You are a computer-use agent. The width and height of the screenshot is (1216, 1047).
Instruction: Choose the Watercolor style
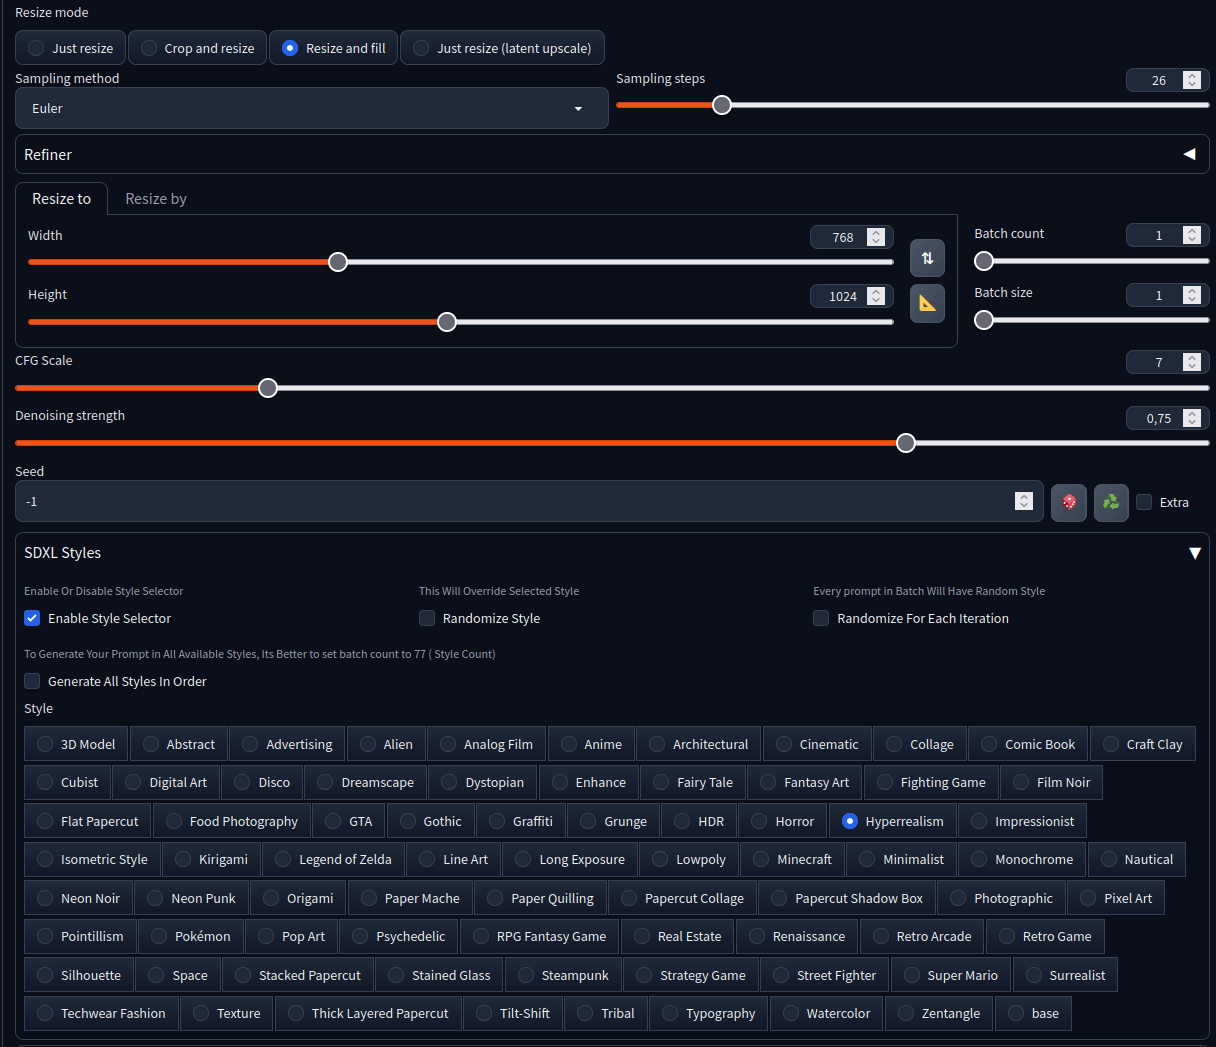[826, 1013]
